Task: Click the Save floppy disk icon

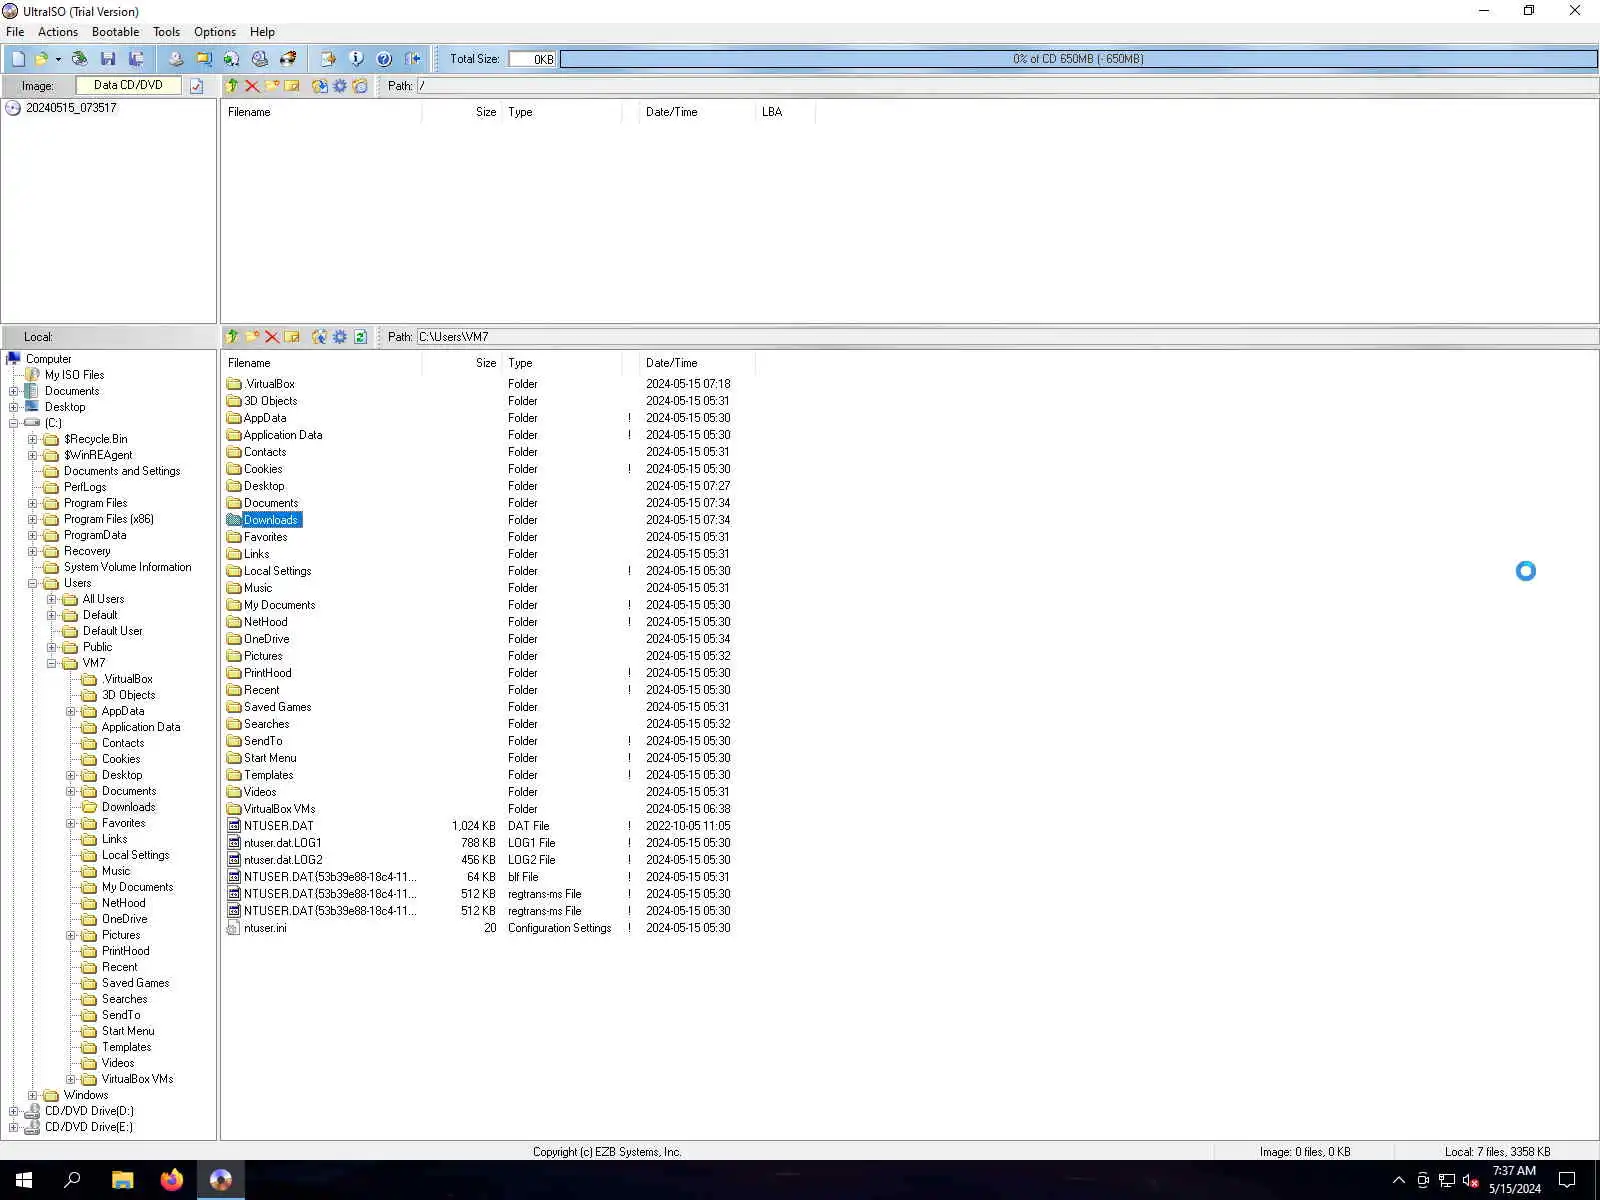Action: point(108,59)
